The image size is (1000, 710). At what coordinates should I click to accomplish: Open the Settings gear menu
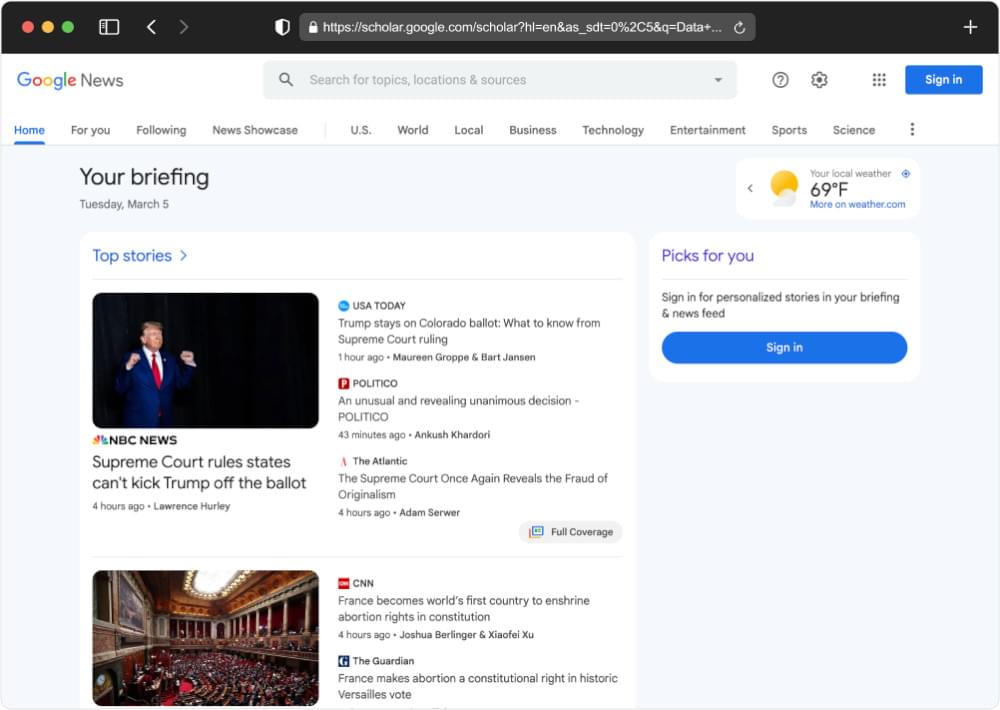click(x=819, y=79)
